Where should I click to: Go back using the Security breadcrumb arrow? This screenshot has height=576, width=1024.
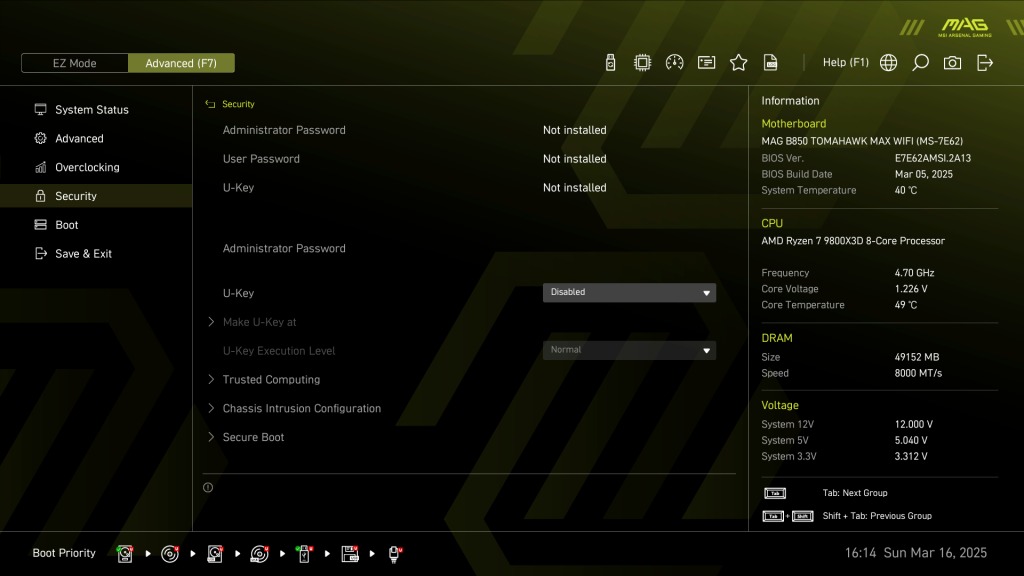210,104
